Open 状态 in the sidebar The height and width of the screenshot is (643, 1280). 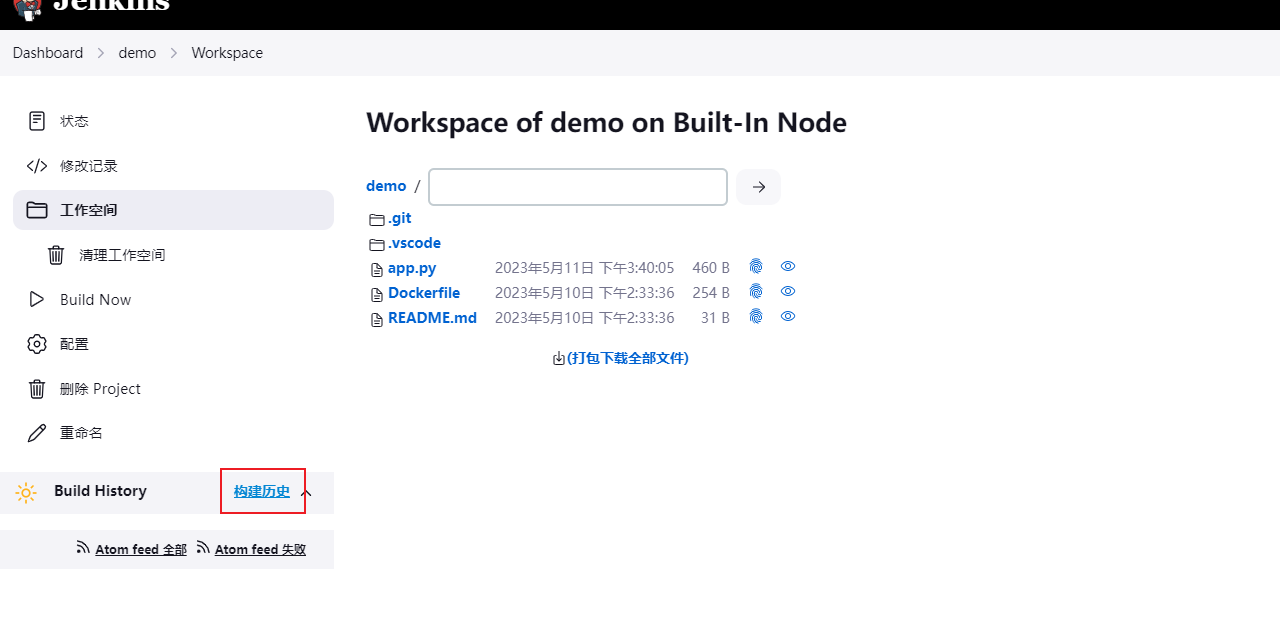(74, 121)
